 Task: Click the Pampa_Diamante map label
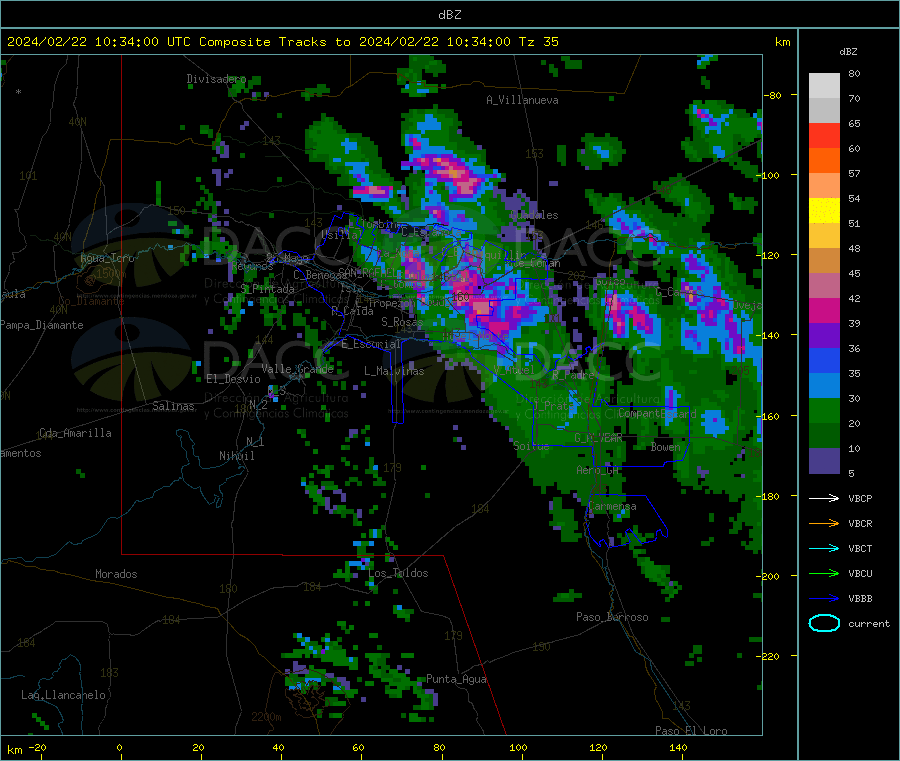coord(42,325)
